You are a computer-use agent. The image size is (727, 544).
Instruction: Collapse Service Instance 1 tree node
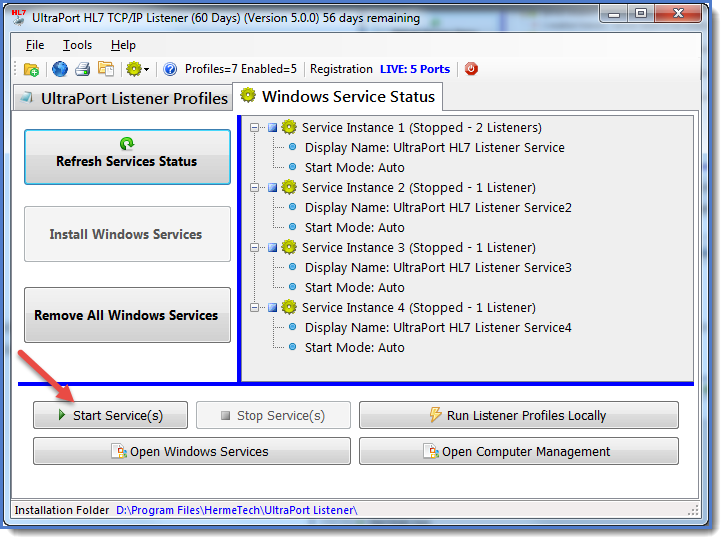pos(255,127)
